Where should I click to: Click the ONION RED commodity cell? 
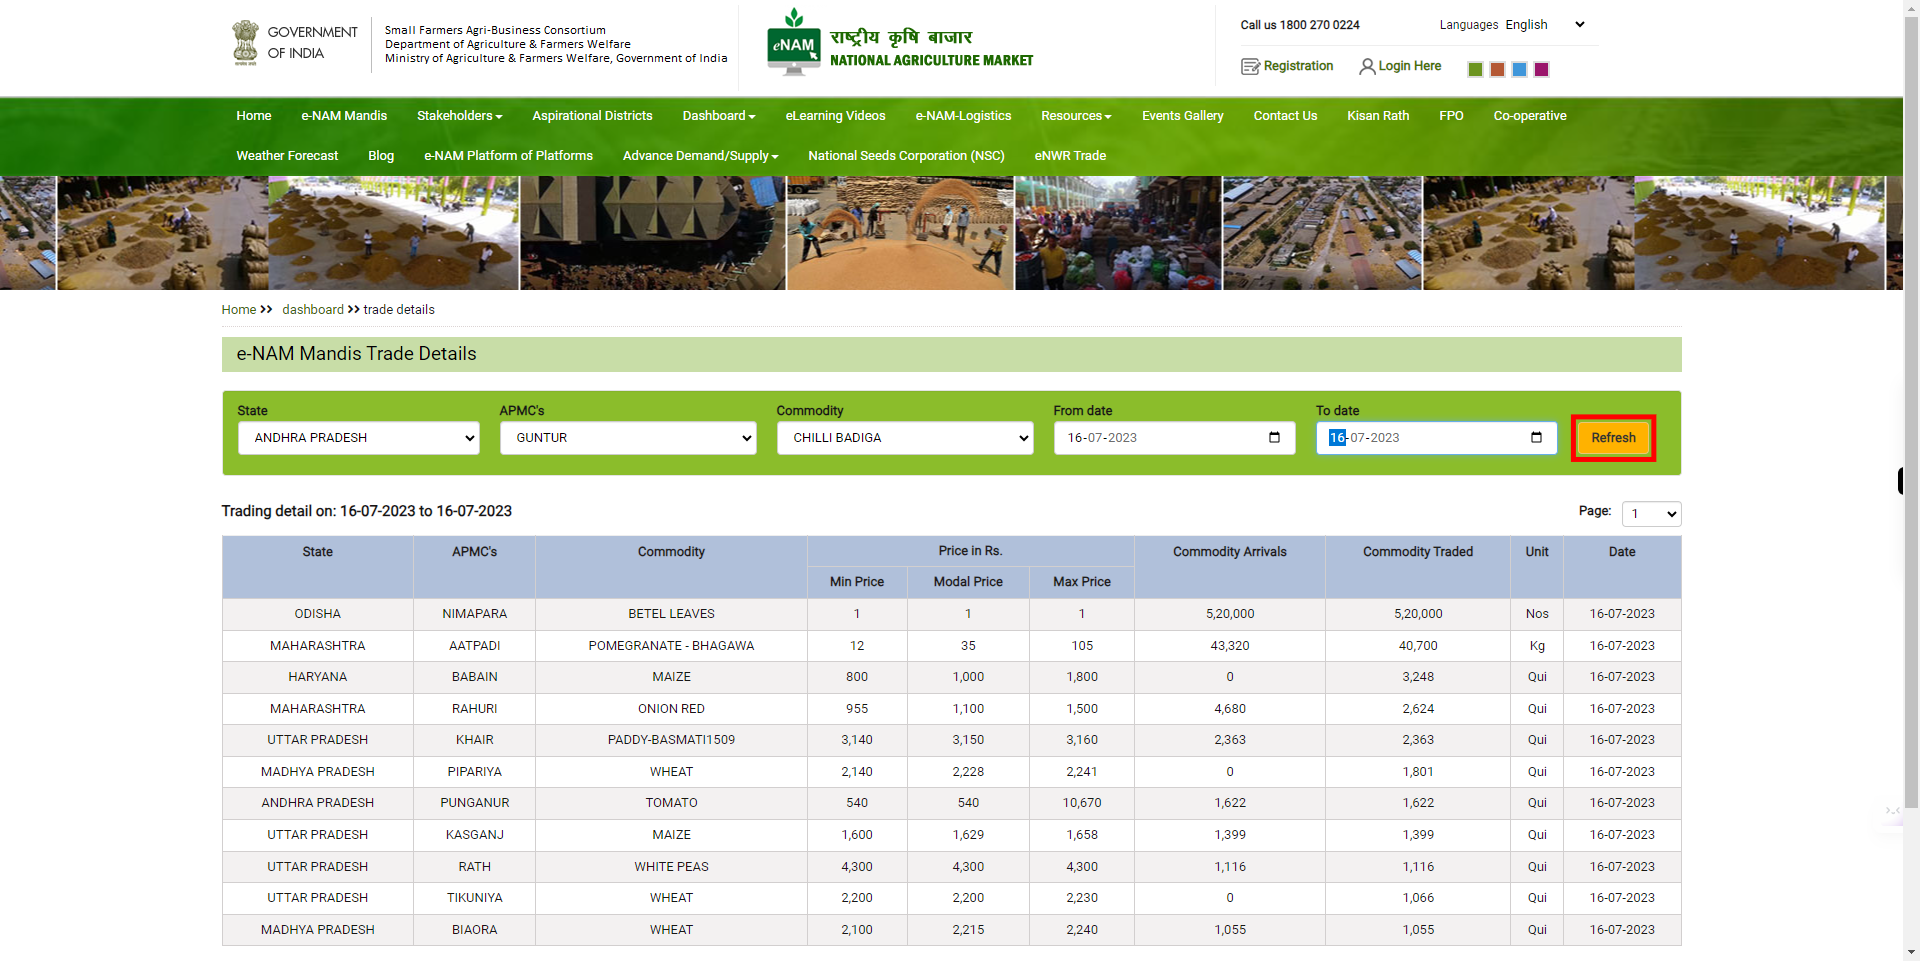[671, 709]
